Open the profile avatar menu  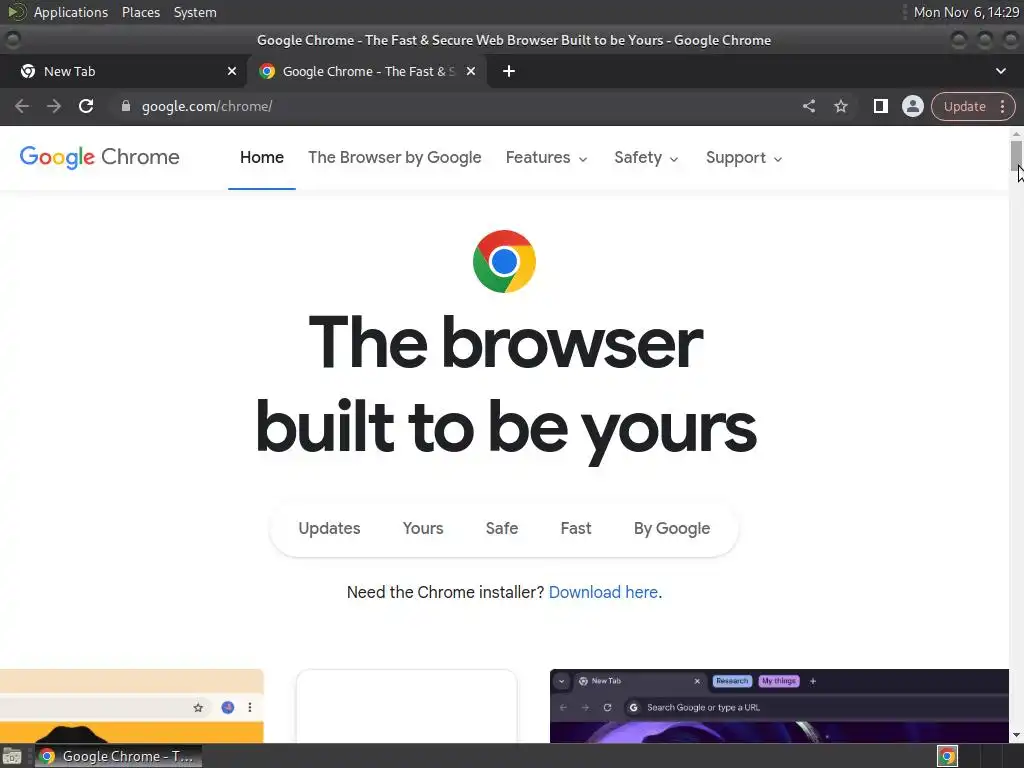pos(912,106)
